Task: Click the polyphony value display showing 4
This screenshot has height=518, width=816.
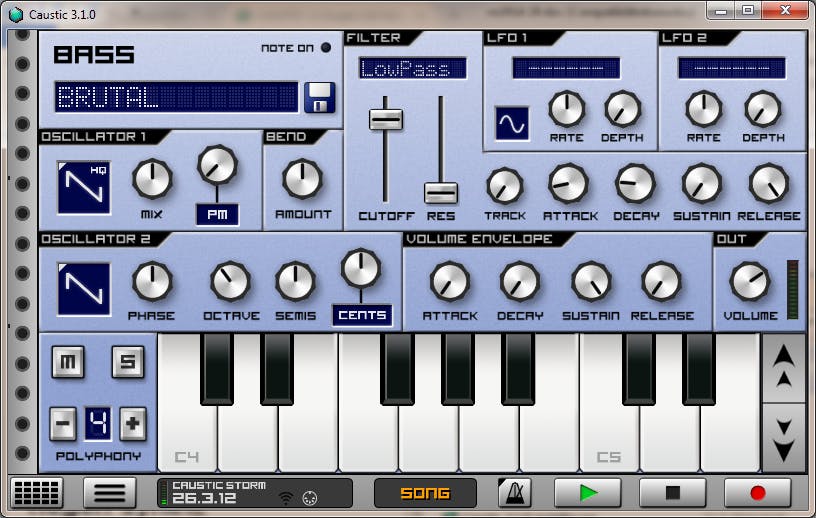Action: [97, 424]
